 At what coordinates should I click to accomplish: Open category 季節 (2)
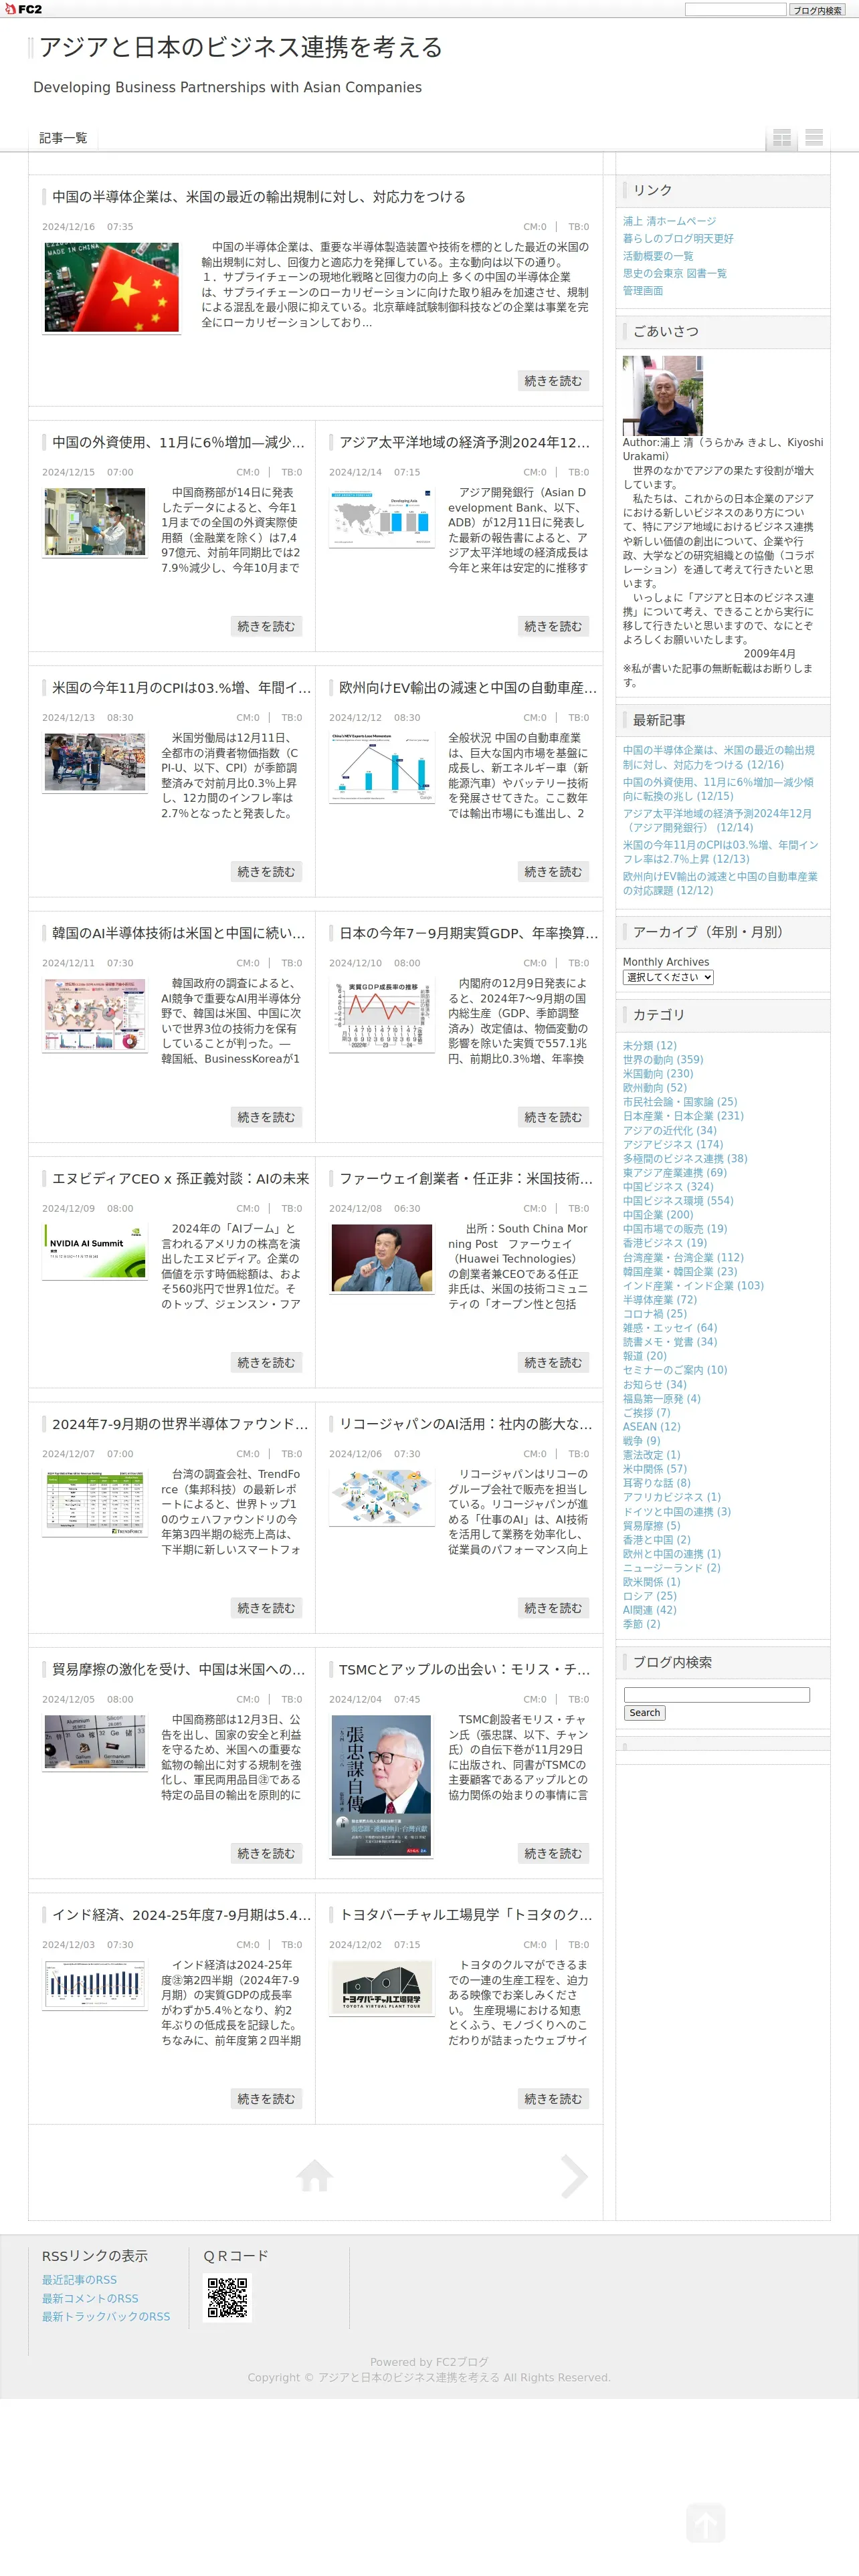pyautogui.click(x=642, y=1624)
